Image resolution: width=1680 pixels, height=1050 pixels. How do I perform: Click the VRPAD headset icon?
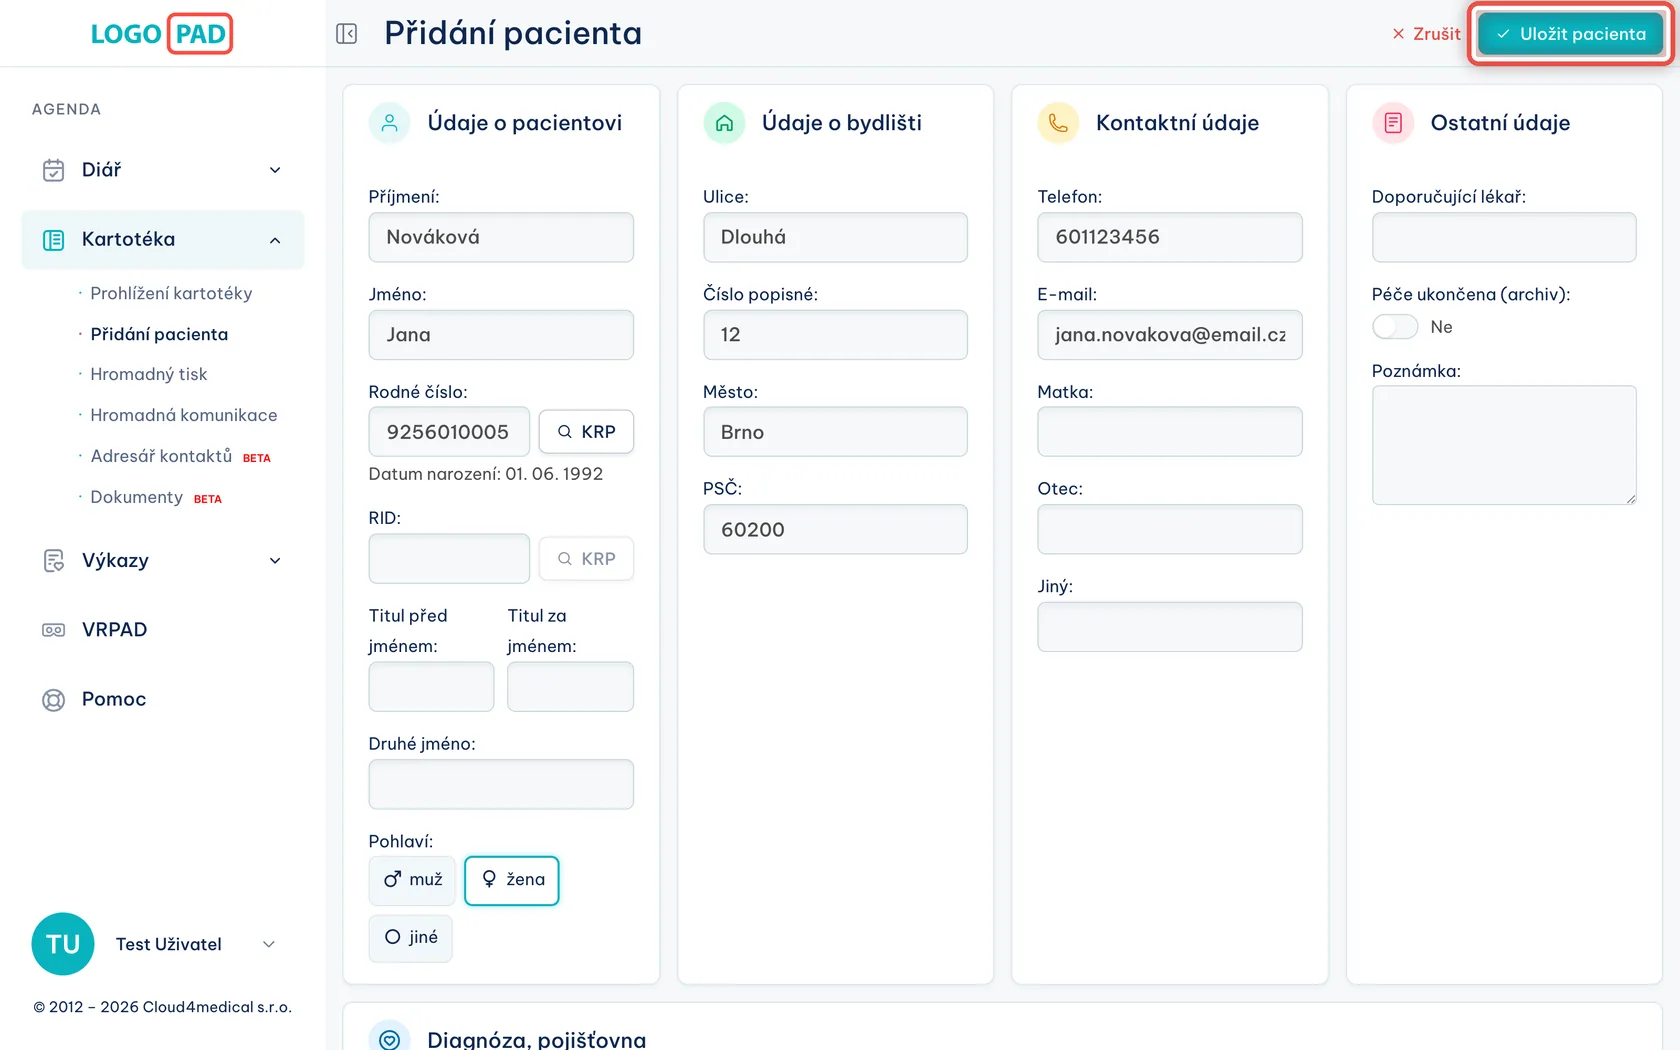54,630
